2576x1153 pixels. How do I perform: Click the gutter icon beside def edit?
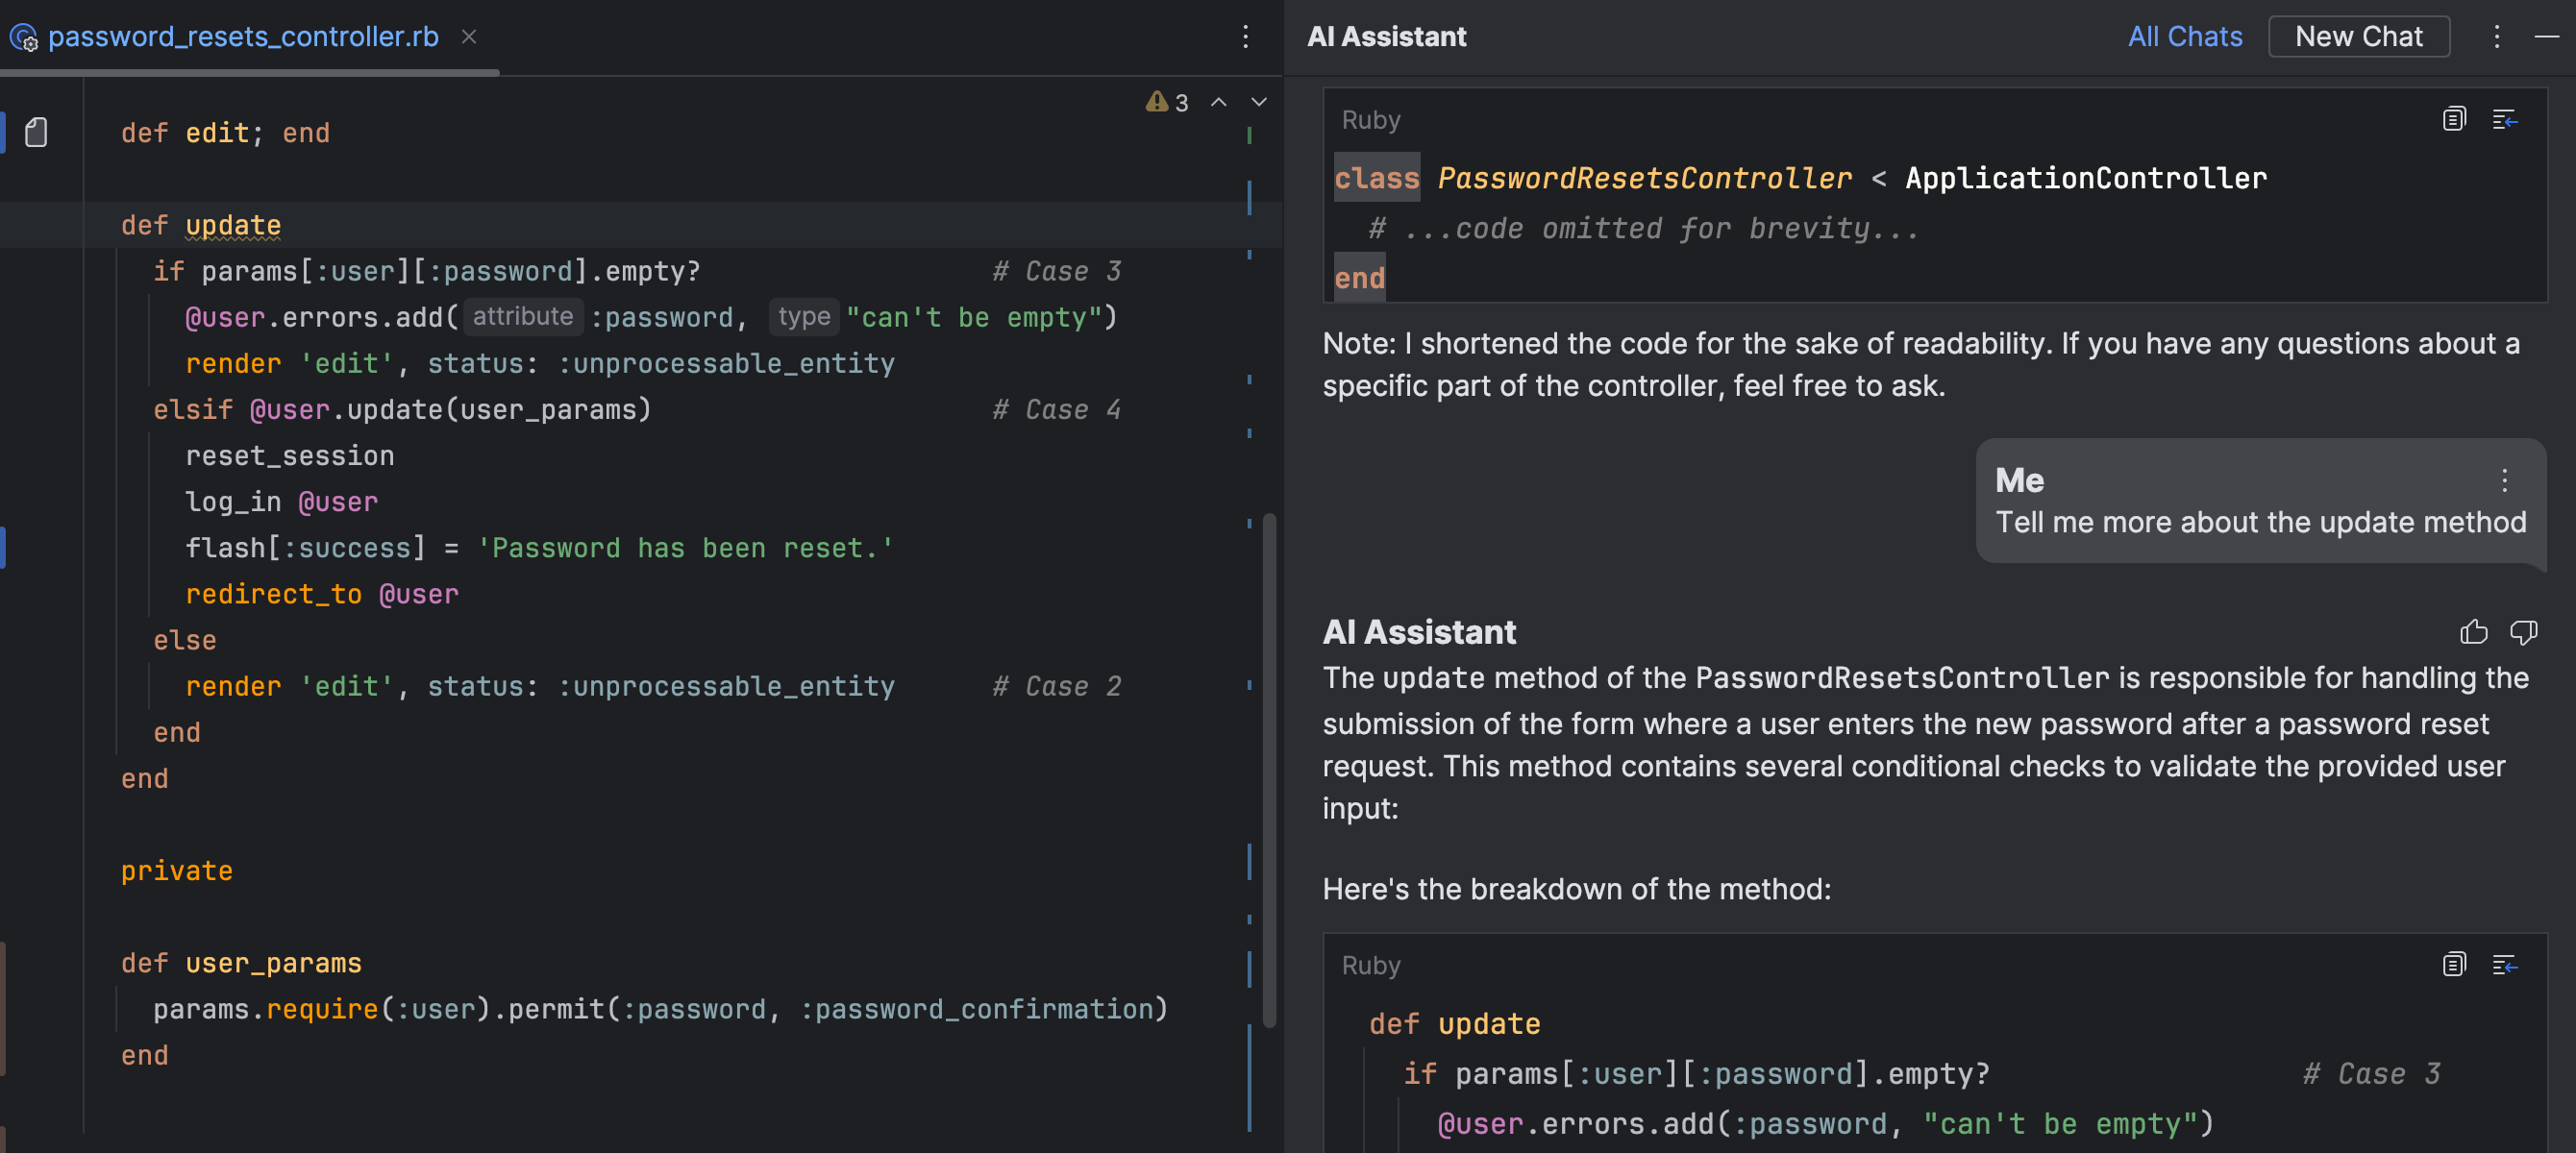pos(37,132)
